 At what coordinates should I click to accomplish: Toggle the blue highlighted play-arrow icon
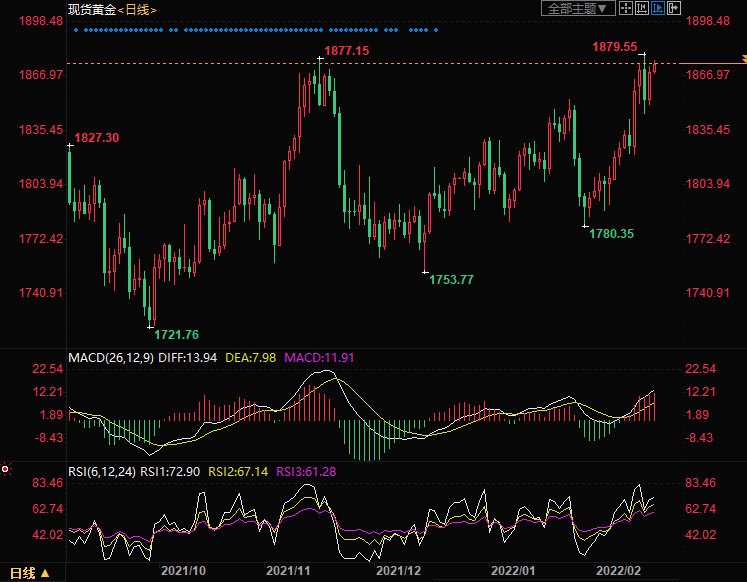[657, 8]
